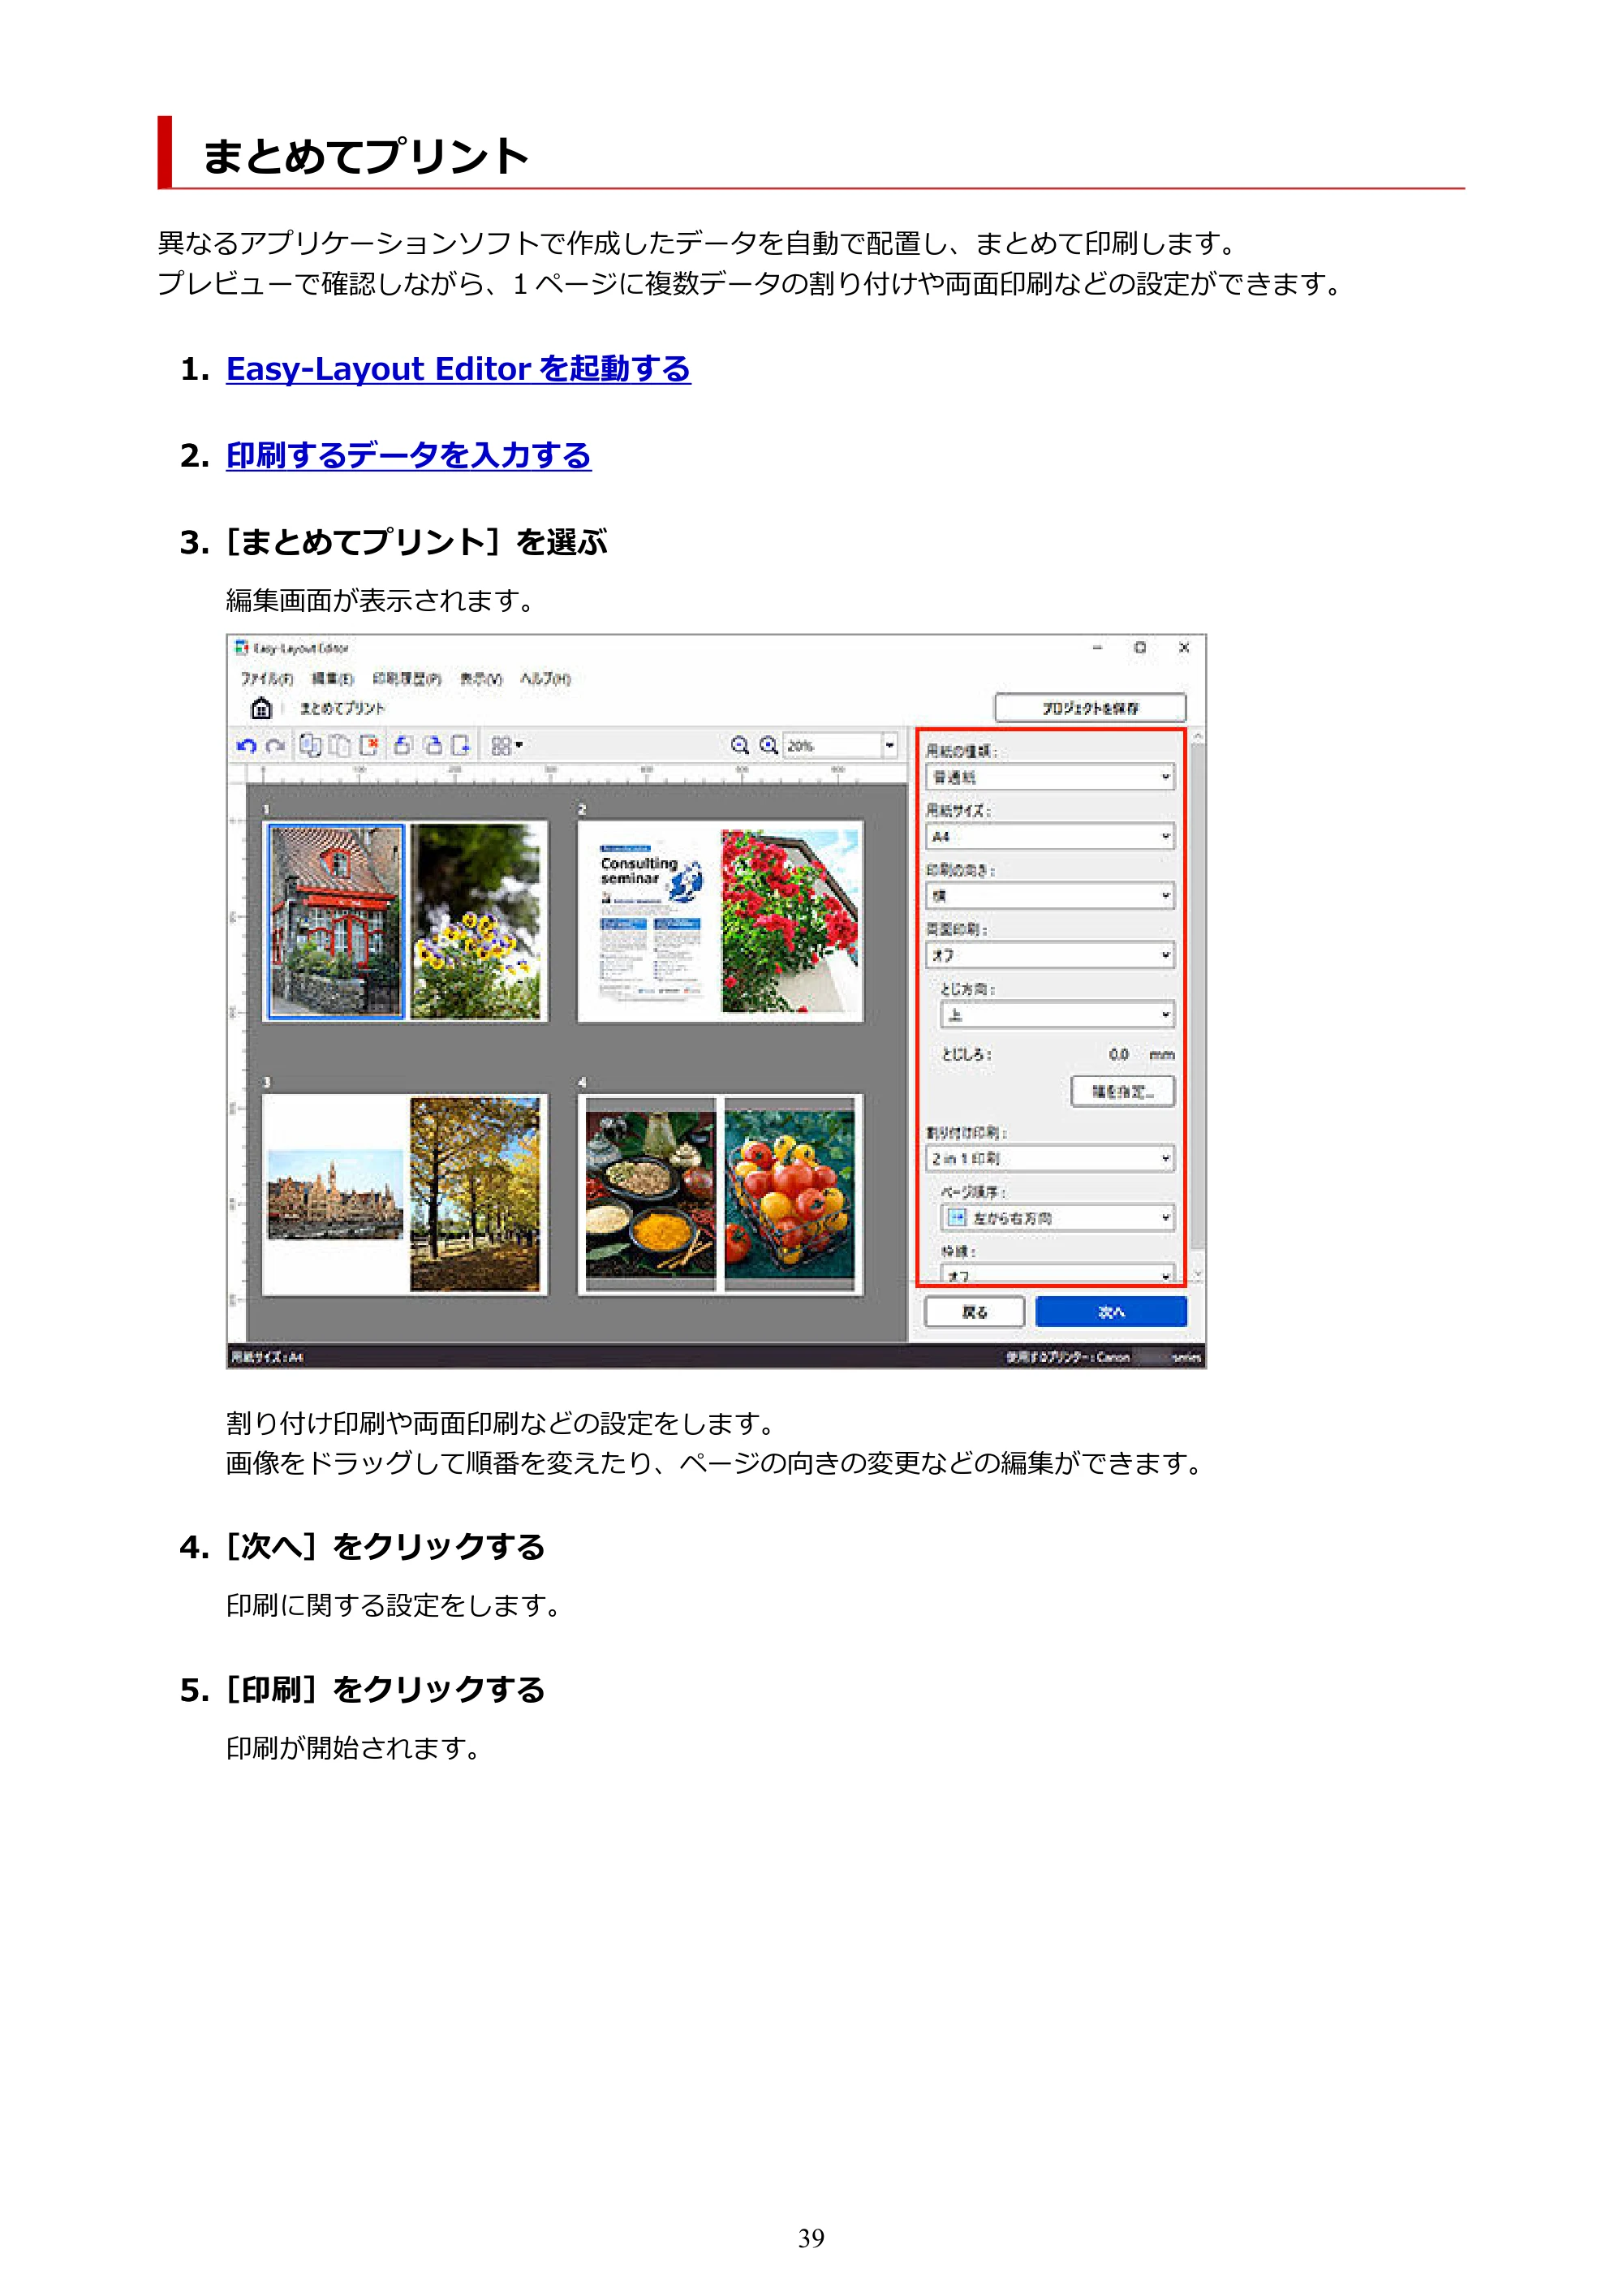Open the ページ順序 dropdown showing 左から右方向

point(1057,1218)
